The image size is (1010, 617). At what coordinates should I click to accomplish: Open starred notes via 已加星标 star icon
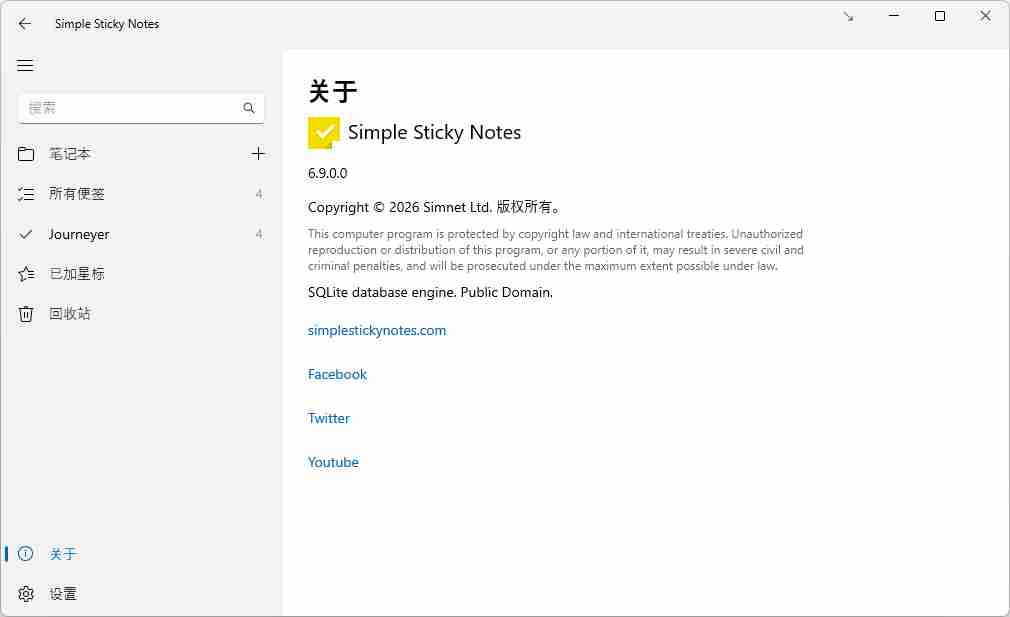(x=25, y=273)
